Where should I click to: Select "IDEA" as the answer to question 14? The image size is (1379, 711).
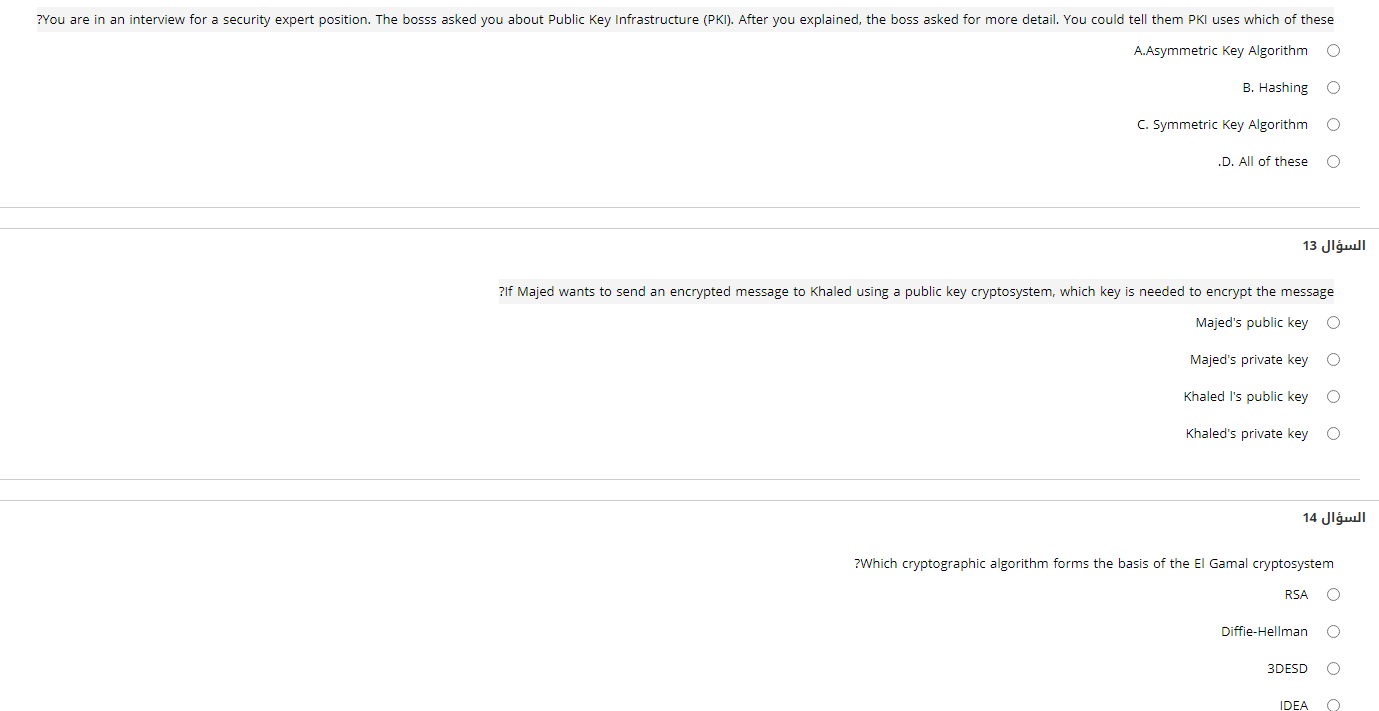1333,705
